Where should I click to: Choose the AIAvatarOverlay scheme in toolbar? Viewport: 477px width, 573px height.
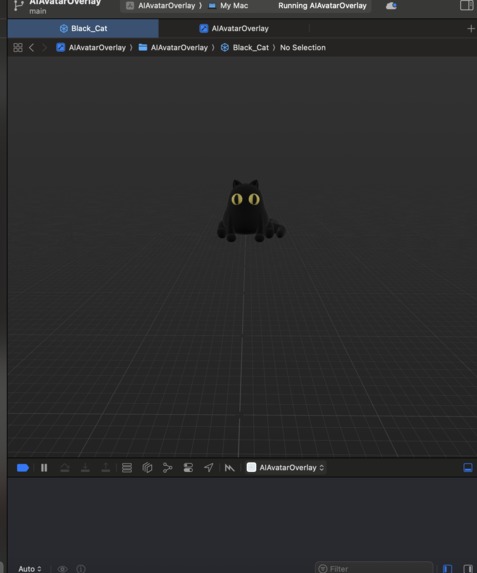pyautogui.click(x=161, y=6)
